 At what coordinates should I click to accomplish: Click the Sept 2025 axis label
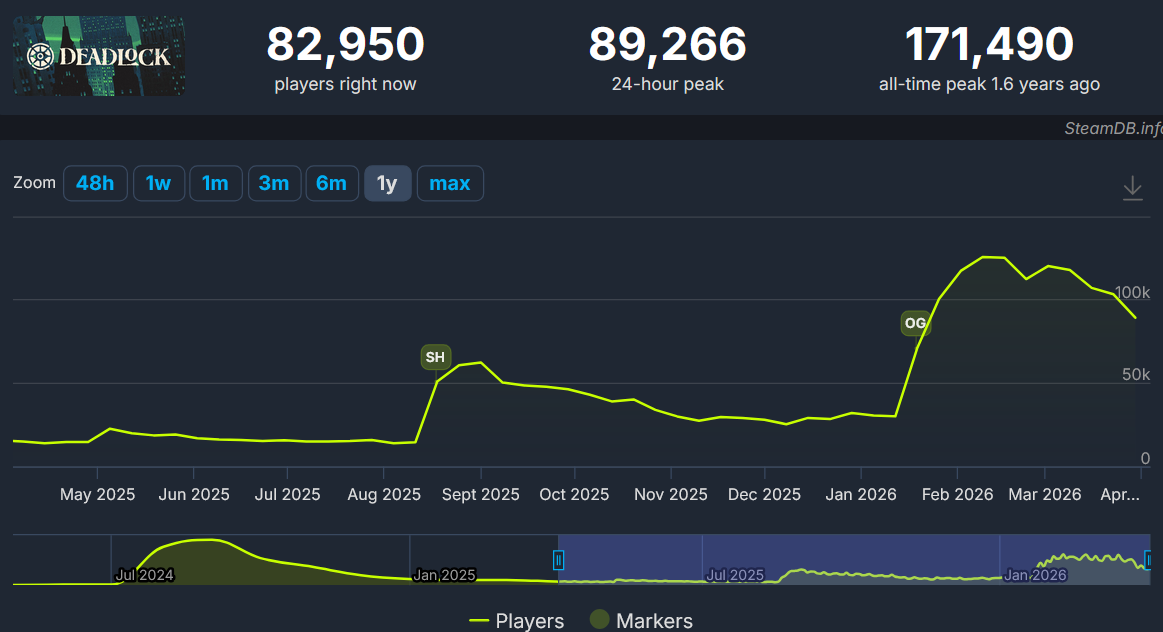(x=481, y=494)
